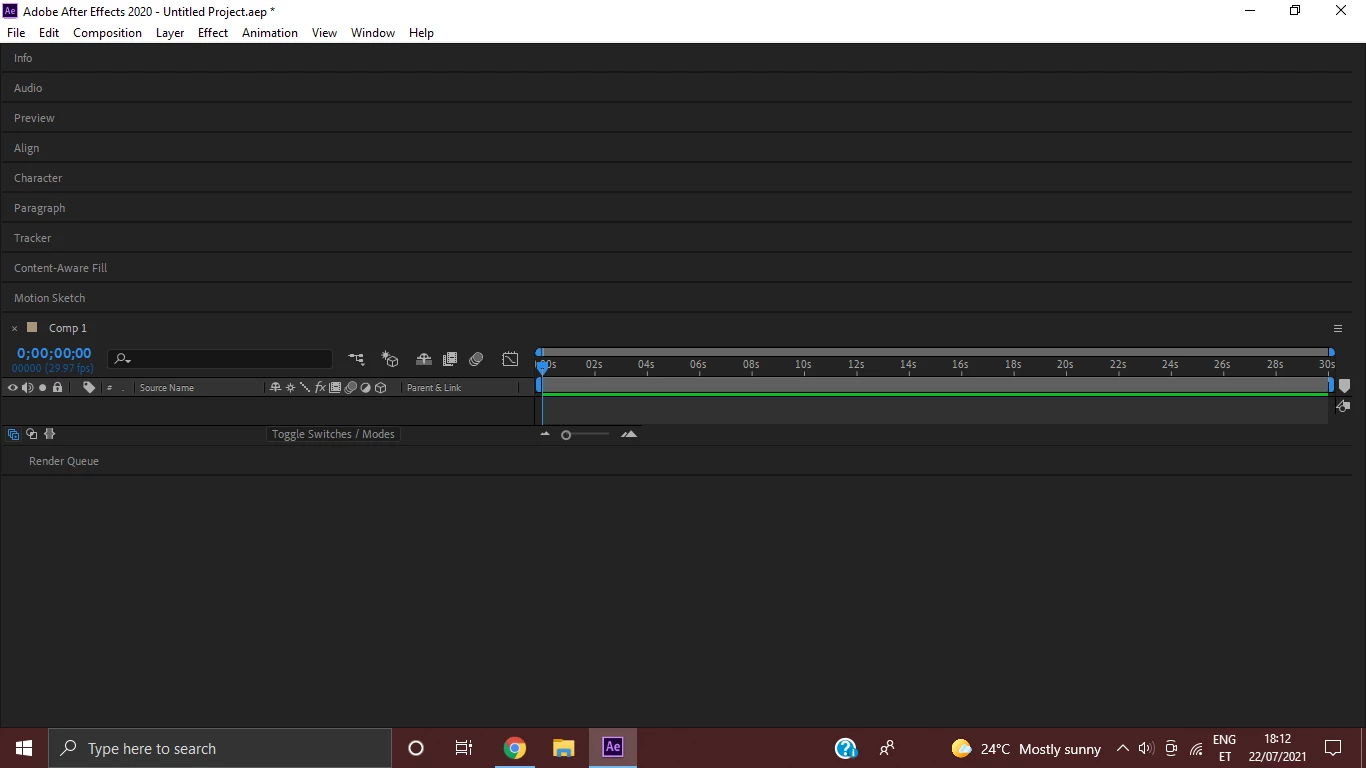Viewport: 1366px width, 768px height.
Task: Click the timeline zoom slider handle
Action: click(566, 434)
